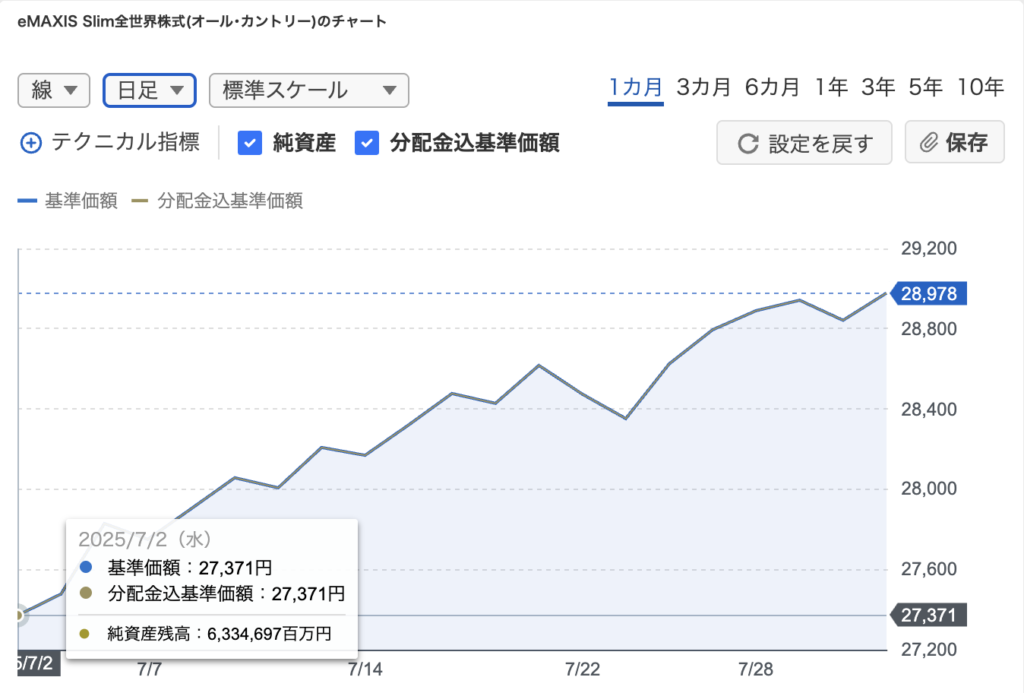Click the 7/7 date axis label
The image size is (1024, 693).
[149, 669]
